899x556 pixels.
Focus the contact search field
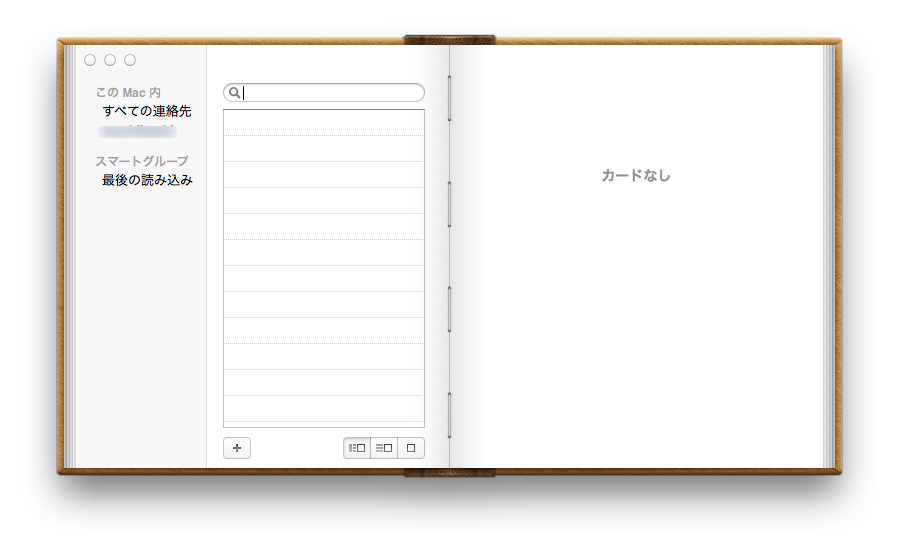(324, 92)
